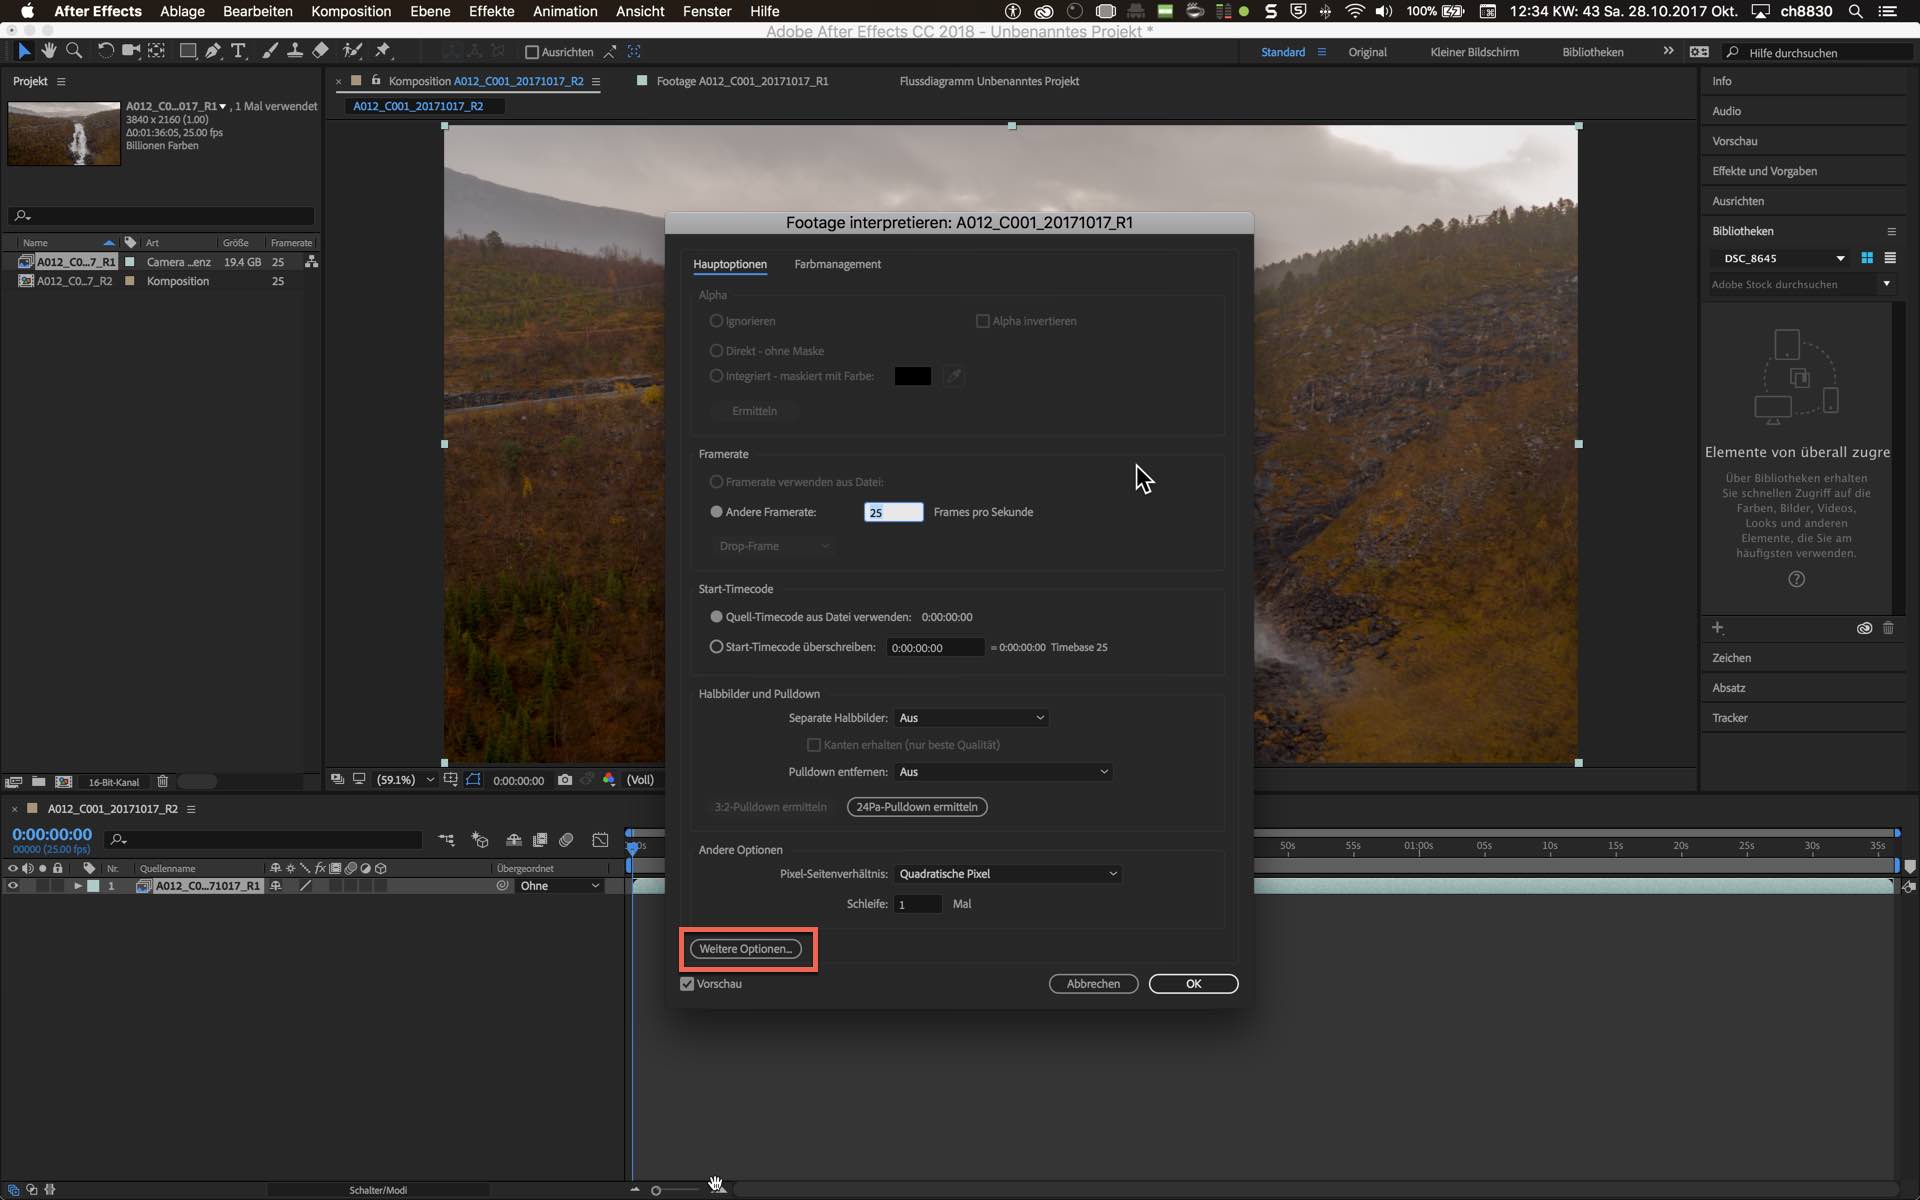Open the Effekte menu
Viewport: 1920px width, 1200px height.
click(x=491, y=11)
